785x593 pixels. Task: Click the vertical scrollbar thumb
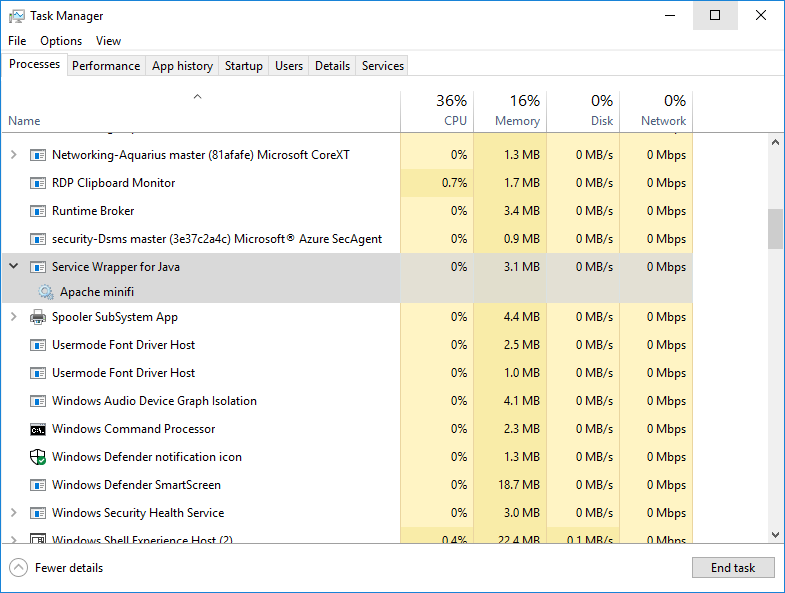pyautogui.click(x=775, y=229)
